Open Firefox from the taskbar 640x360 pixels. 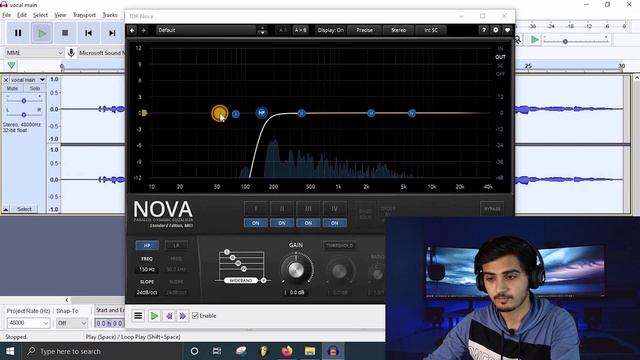pyautogui.click(x=287, y=351)
